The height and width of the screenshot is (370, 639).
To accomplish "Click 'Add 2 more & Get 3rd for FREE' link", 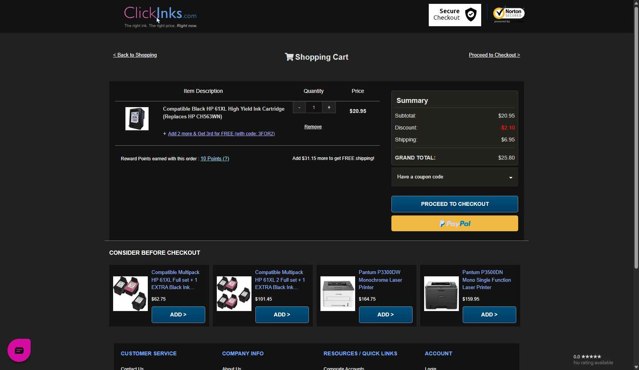I will [221, 134].
